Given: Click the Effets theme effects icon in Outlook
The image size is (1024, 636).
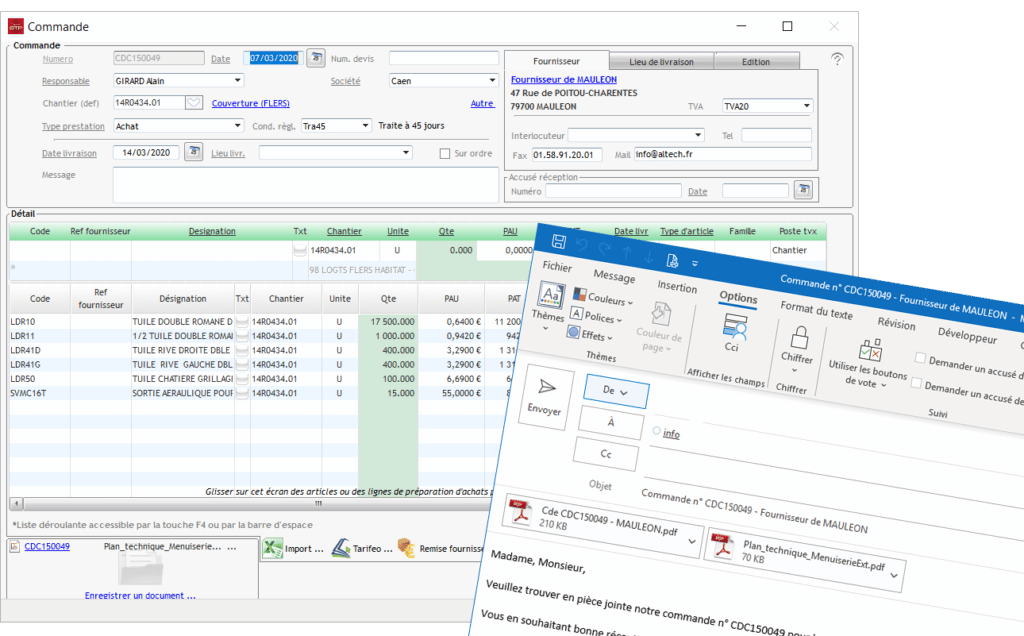Looking at the screenshot, I should (573, 332).
